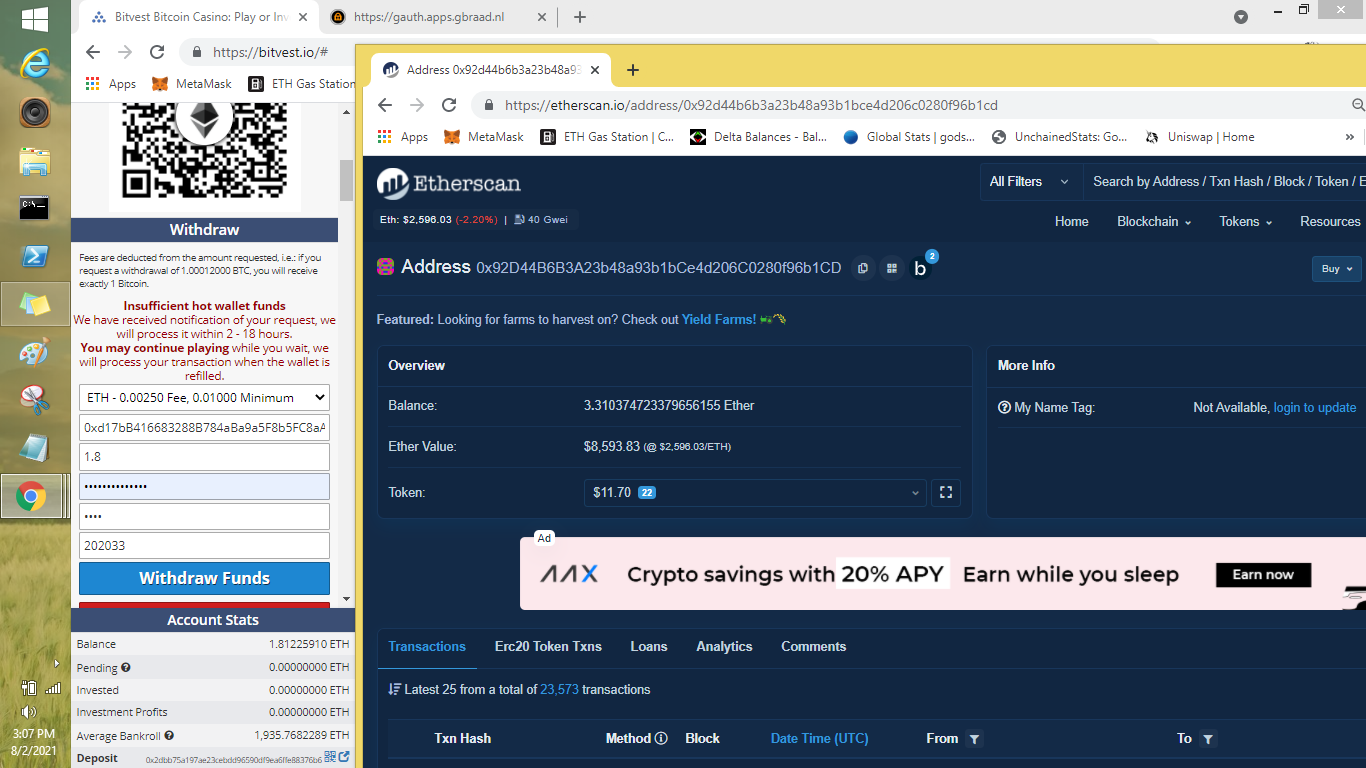Open the Delta Balances bookmark

pyautogui.click(x=758, y=137)
